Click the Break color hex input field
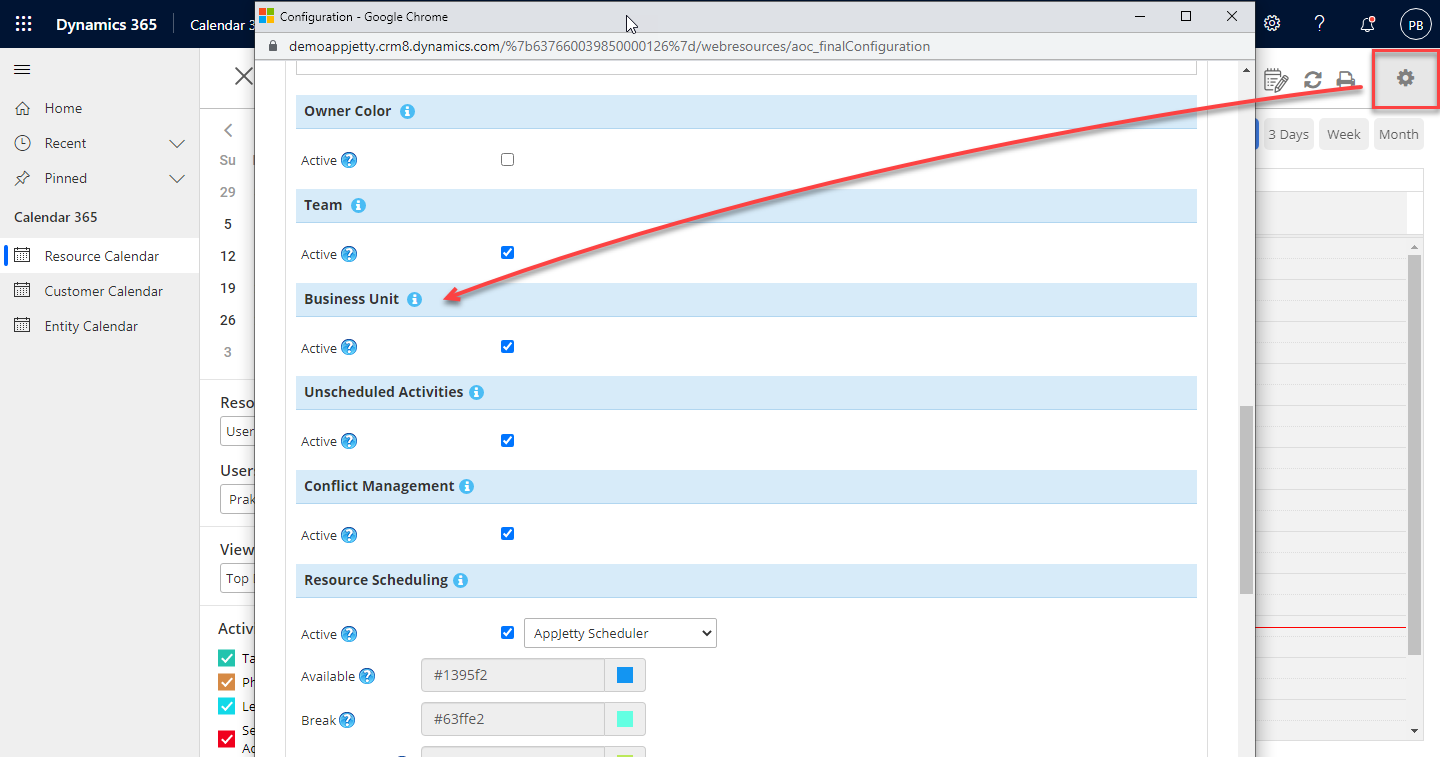This screenshot has height=757, width=1440. (513, 719)
